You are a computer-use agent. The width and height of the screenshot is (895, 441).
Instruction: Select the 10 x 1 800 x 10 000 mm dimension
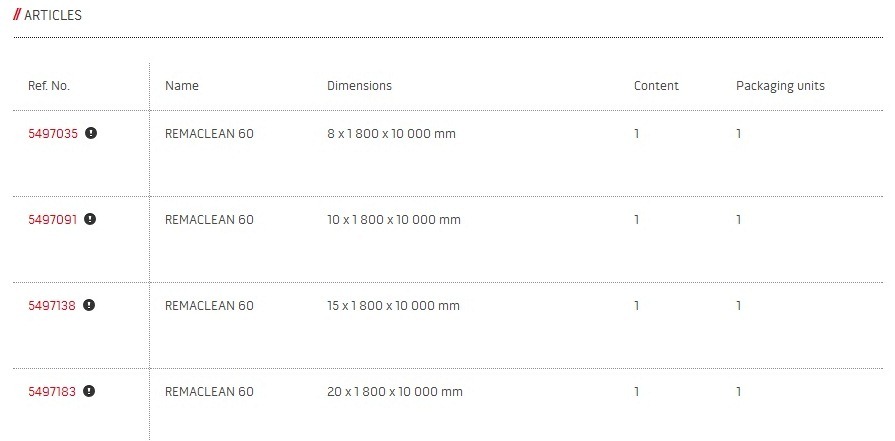pyautogui.click(x=394, y=220)
